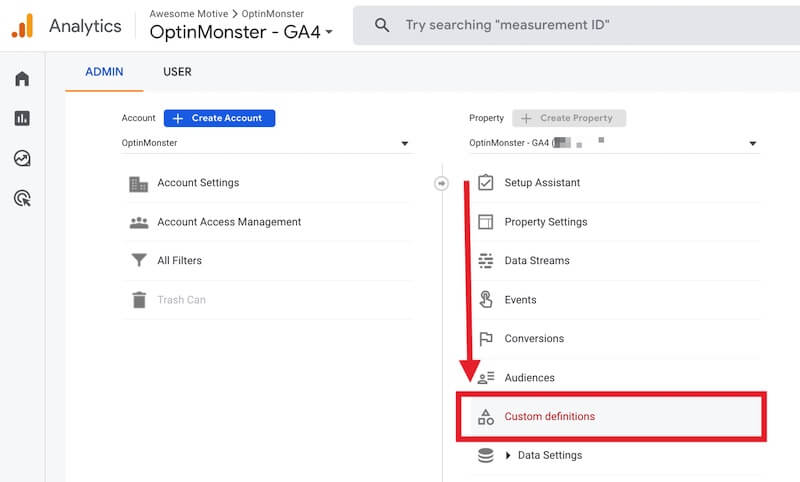Viewport: 800px width, 482px height.
Task: Click the Create Property button
Action: click(569, 118)
